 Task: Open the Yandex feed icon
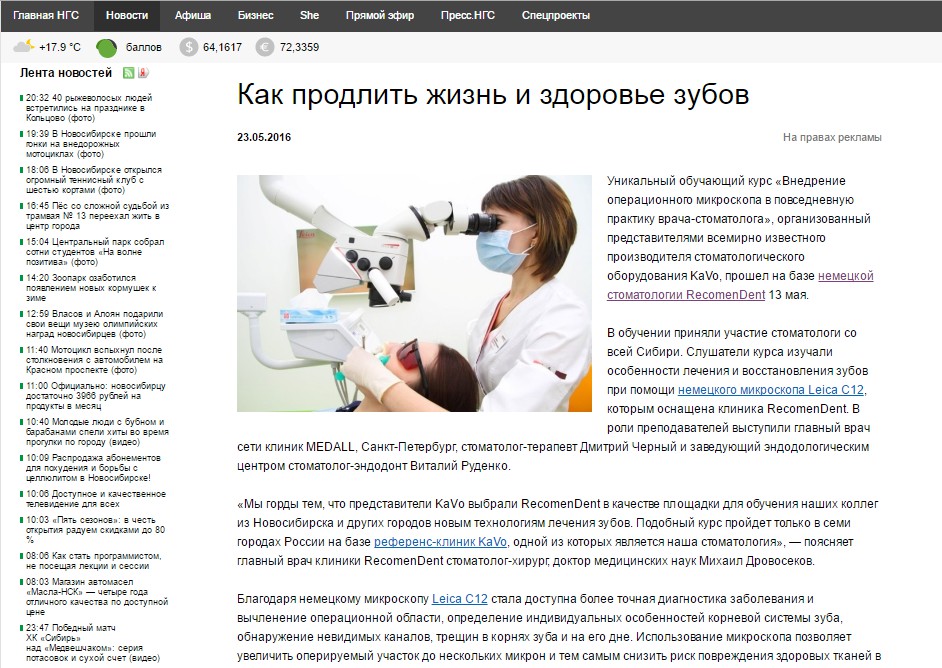(x=143, y=73)
